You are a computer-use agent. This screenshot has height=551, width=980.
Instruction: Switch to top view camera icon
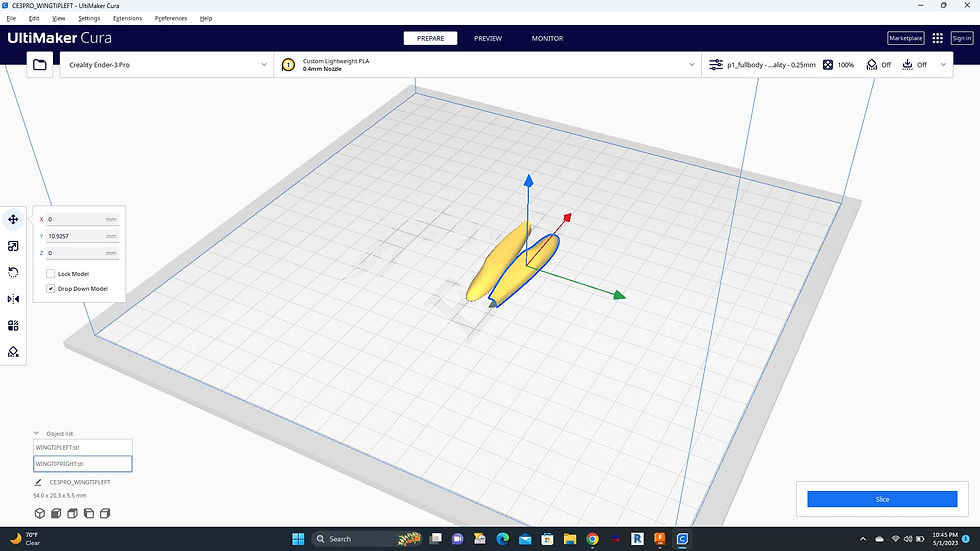[x=72, y=514]
